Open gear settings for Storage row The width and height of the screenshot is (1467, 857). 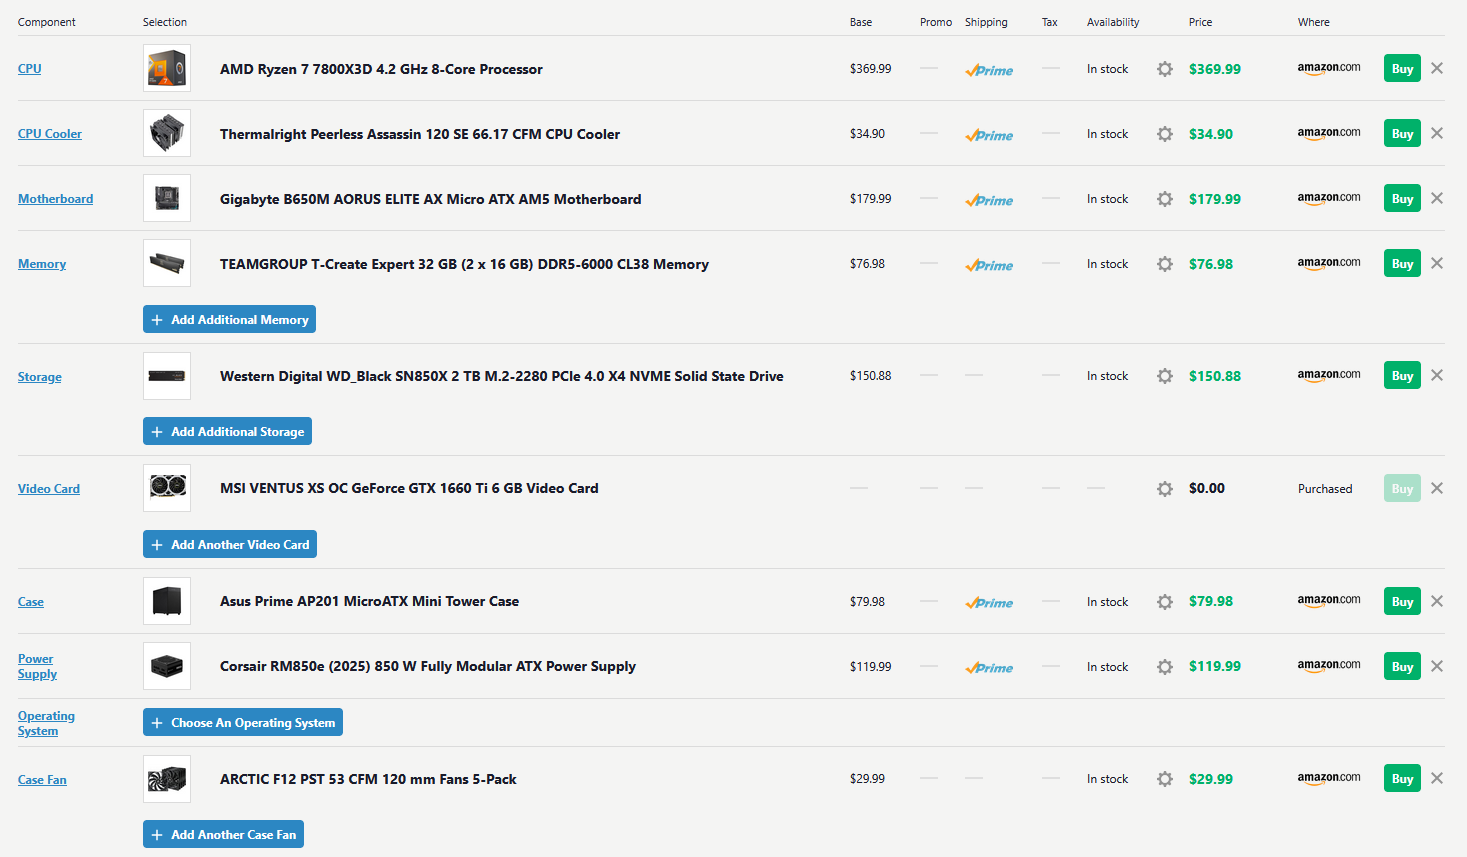point(1164,376)
